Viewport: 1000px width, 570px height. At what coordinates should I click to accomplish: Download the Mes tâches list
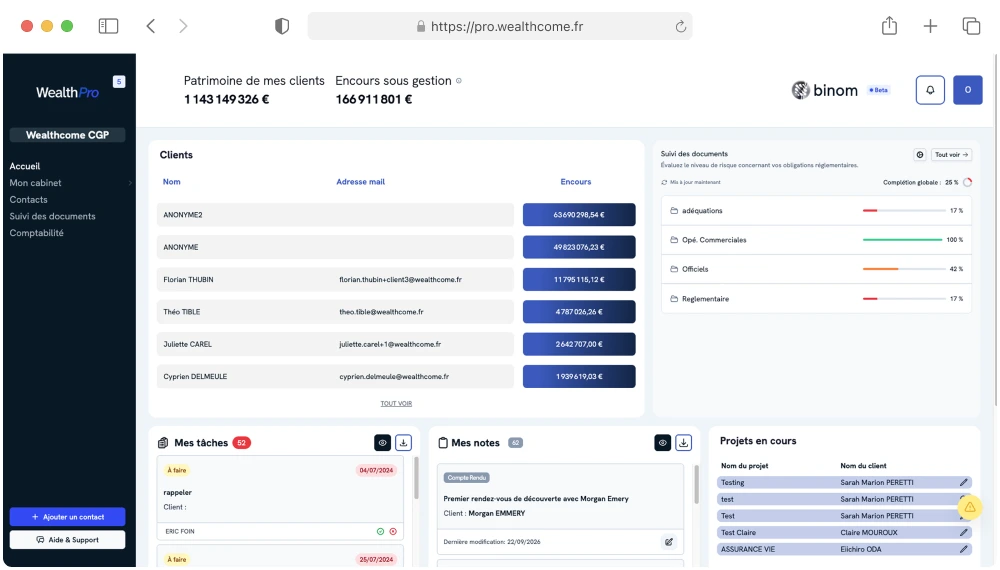403,442
